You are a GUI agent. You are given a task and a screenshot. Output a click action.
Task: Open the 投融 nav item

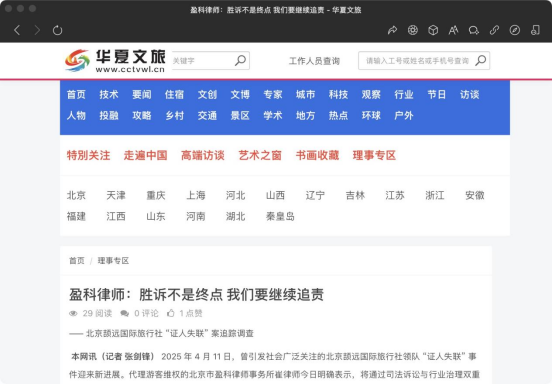pyautogui.click(x=109, y=115)
